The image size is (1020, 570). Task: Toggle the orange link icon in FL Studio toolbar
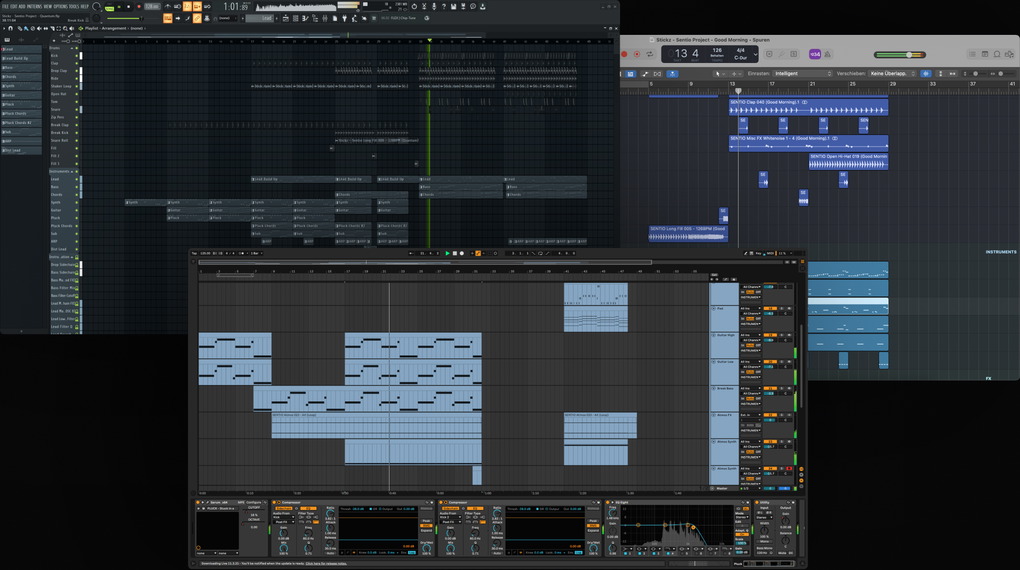coord(196,18)
